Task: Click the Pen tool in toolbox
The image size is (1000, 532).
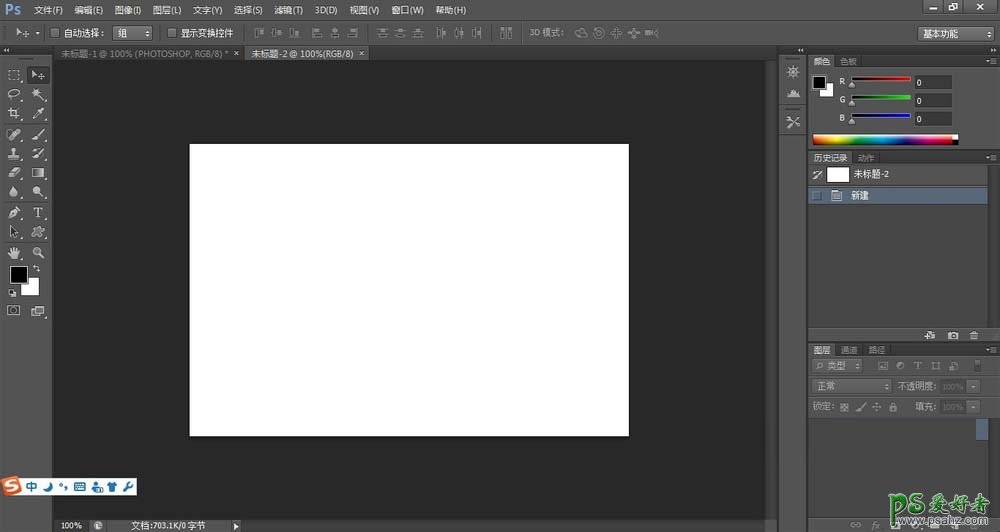Action: [15, 212]
